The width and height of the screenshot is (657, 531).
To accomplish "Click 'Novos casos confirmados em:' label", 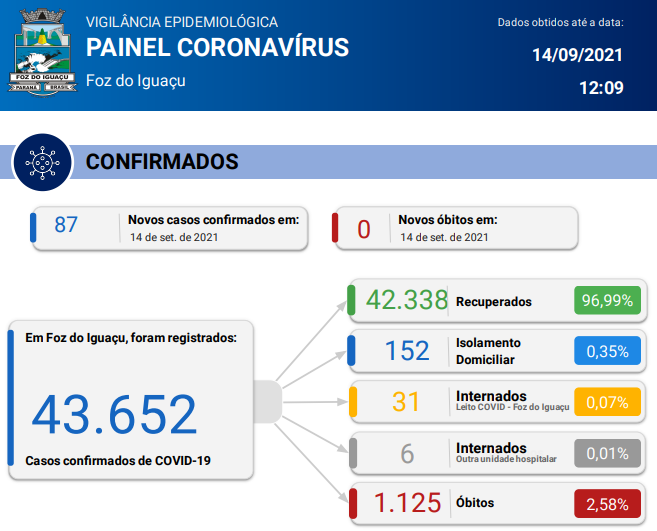I will click(x=214, y=220).
